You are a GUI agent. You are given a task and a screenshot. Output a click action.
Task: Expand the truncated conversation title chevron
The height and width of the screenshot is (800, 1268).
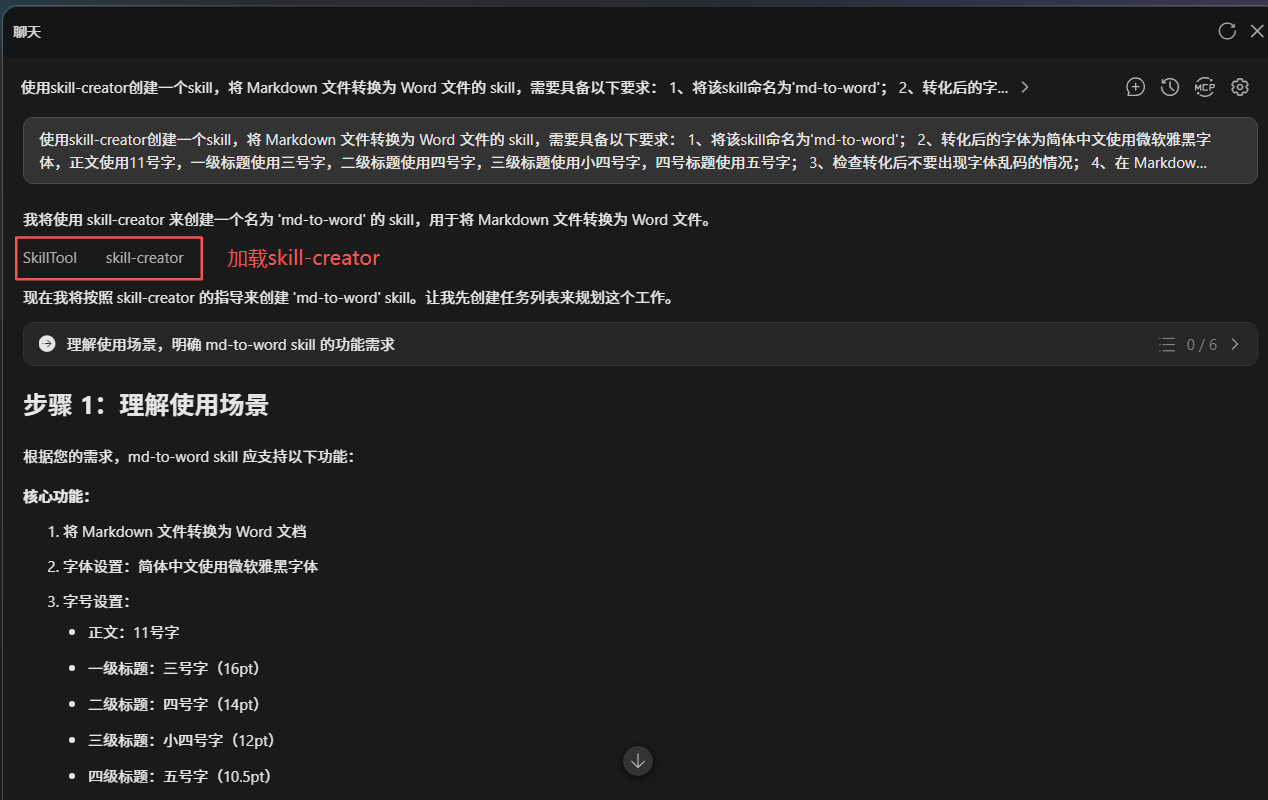coord(1025,87)
